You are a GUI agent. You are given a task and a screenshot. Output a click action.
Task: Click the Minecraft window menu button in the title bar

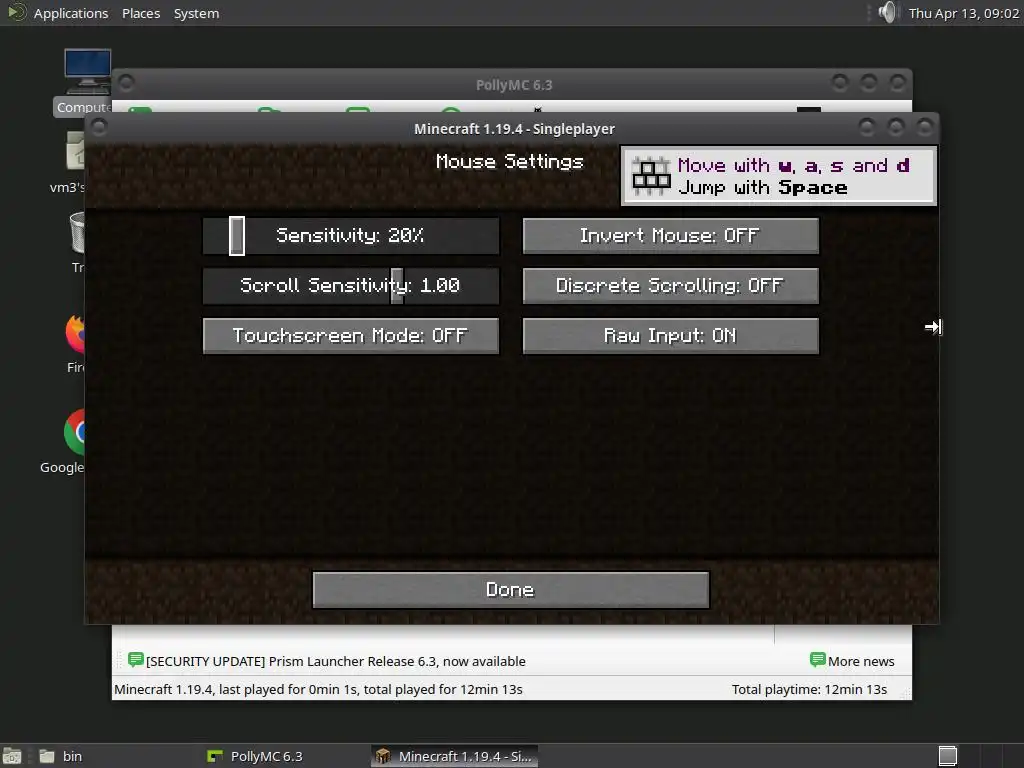(99, 127)
